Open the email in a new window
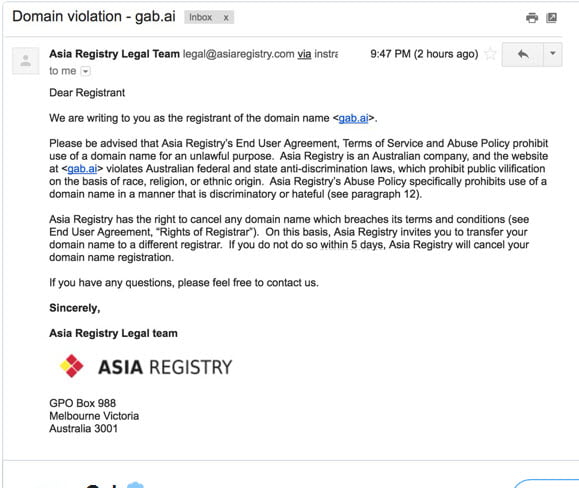The image size is (579, 488). (x=551, y=17)
